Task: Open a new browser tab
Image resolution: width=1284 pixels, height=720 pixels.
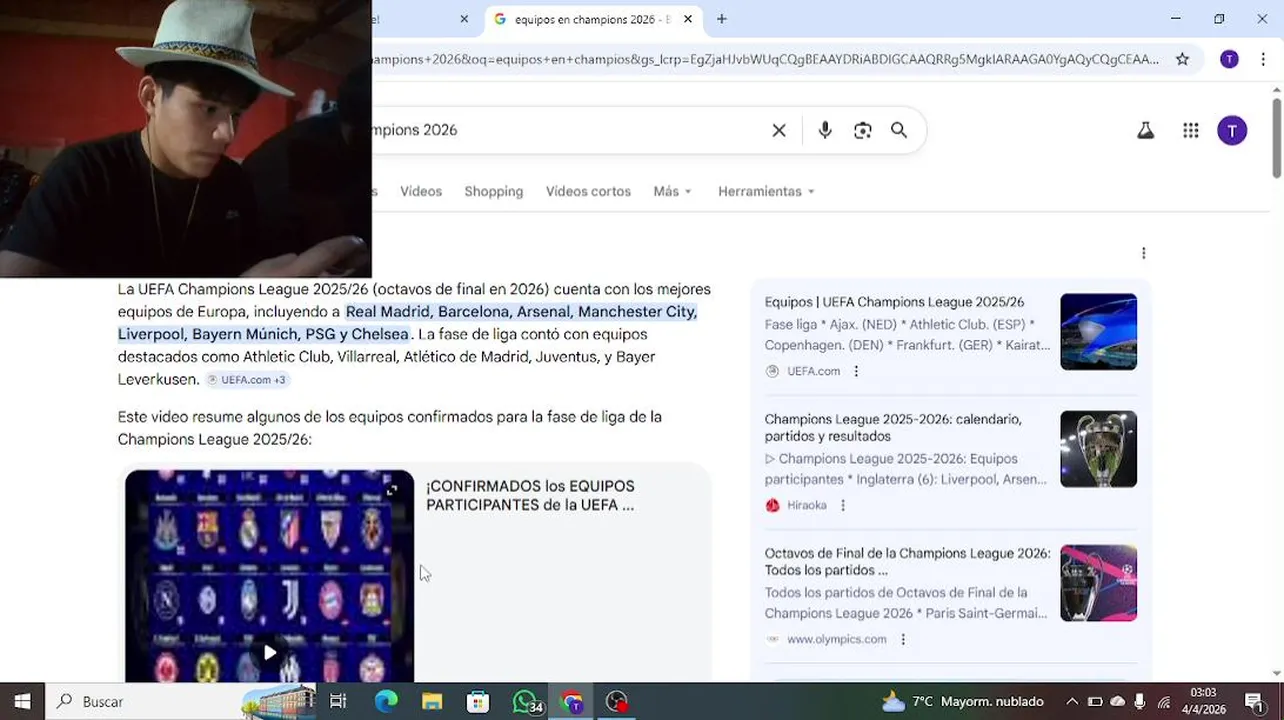Action: [722, 19]
